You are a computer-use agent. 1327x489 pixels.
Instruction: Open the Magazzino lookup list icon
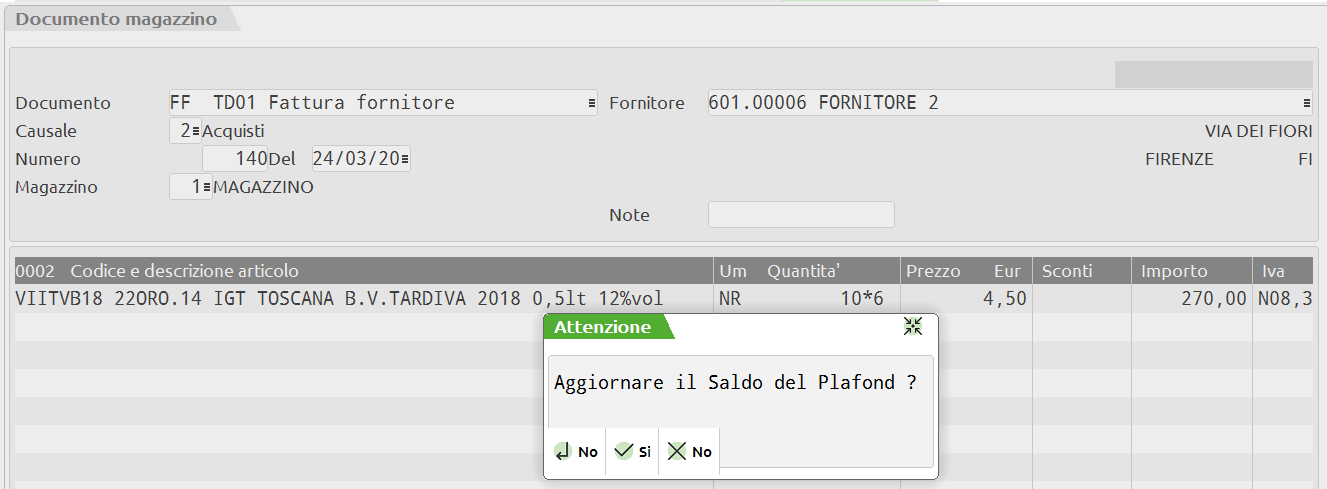[x=206, y=187]
